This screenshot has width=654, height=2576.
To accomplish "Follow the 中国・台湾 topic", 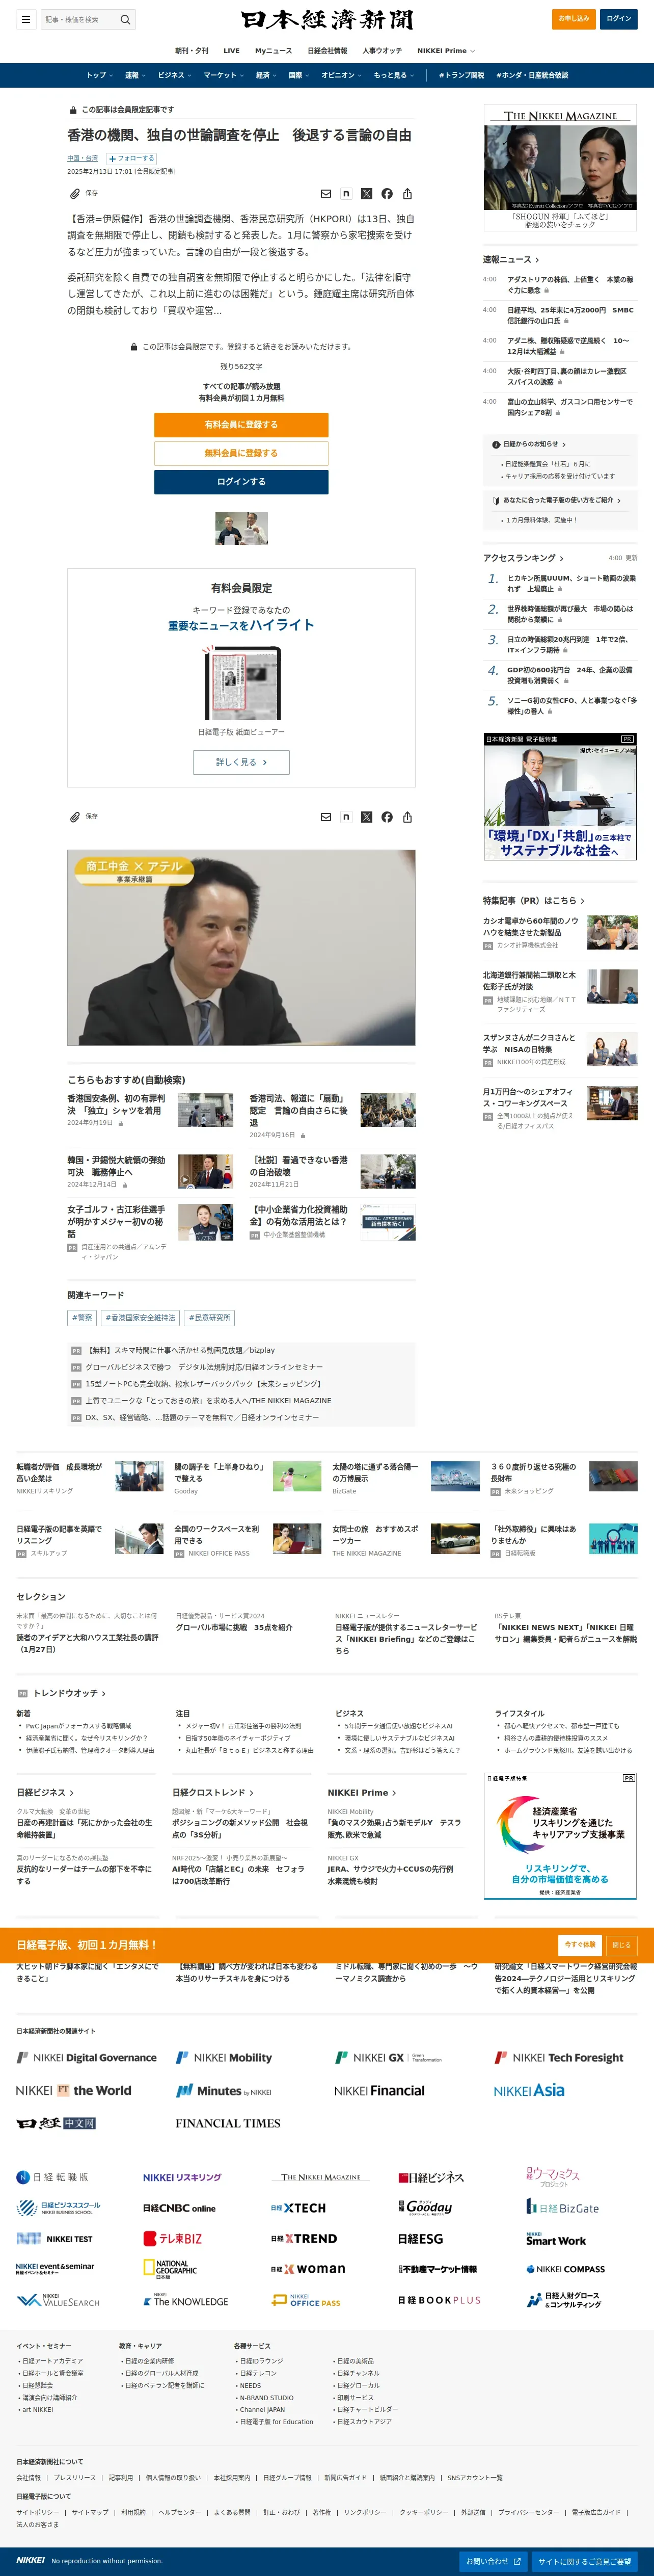I will pyautogui.click(x=131, y=158).
